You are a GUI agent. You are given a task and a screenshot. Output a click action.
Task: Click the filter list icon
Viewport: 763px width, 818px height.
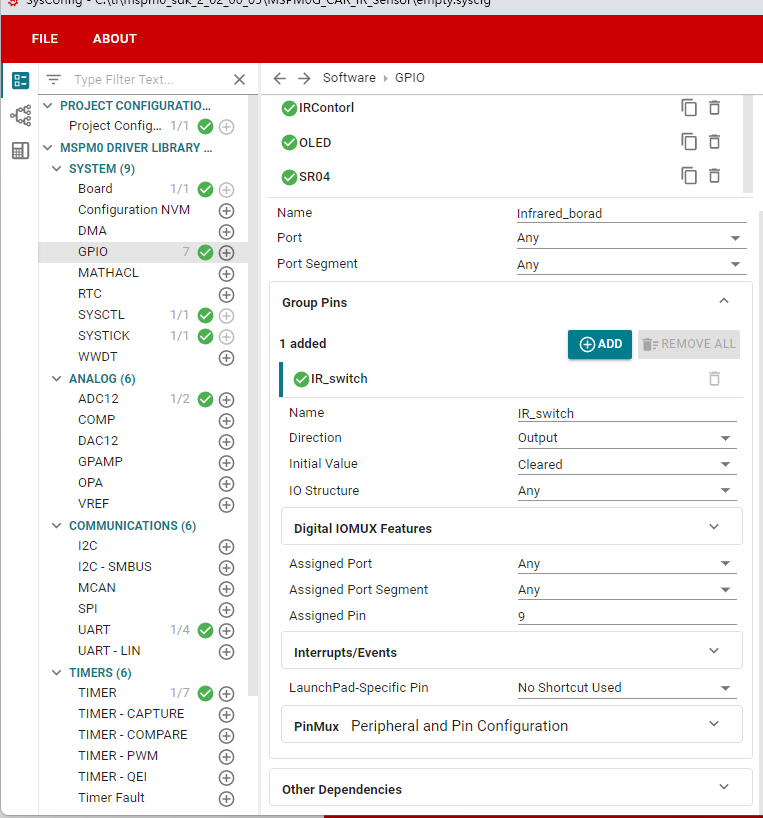click(53, 79)
